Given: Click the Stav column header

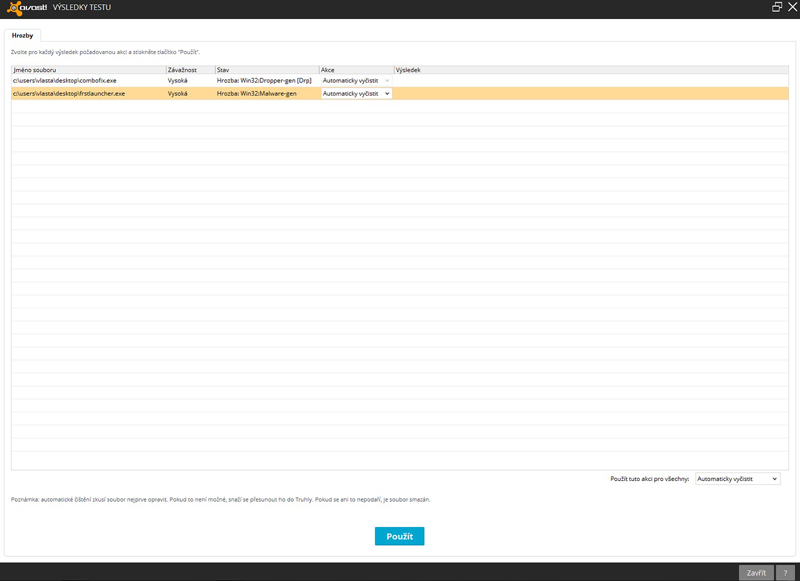Looking at the screenshot, I should (265, 70).
